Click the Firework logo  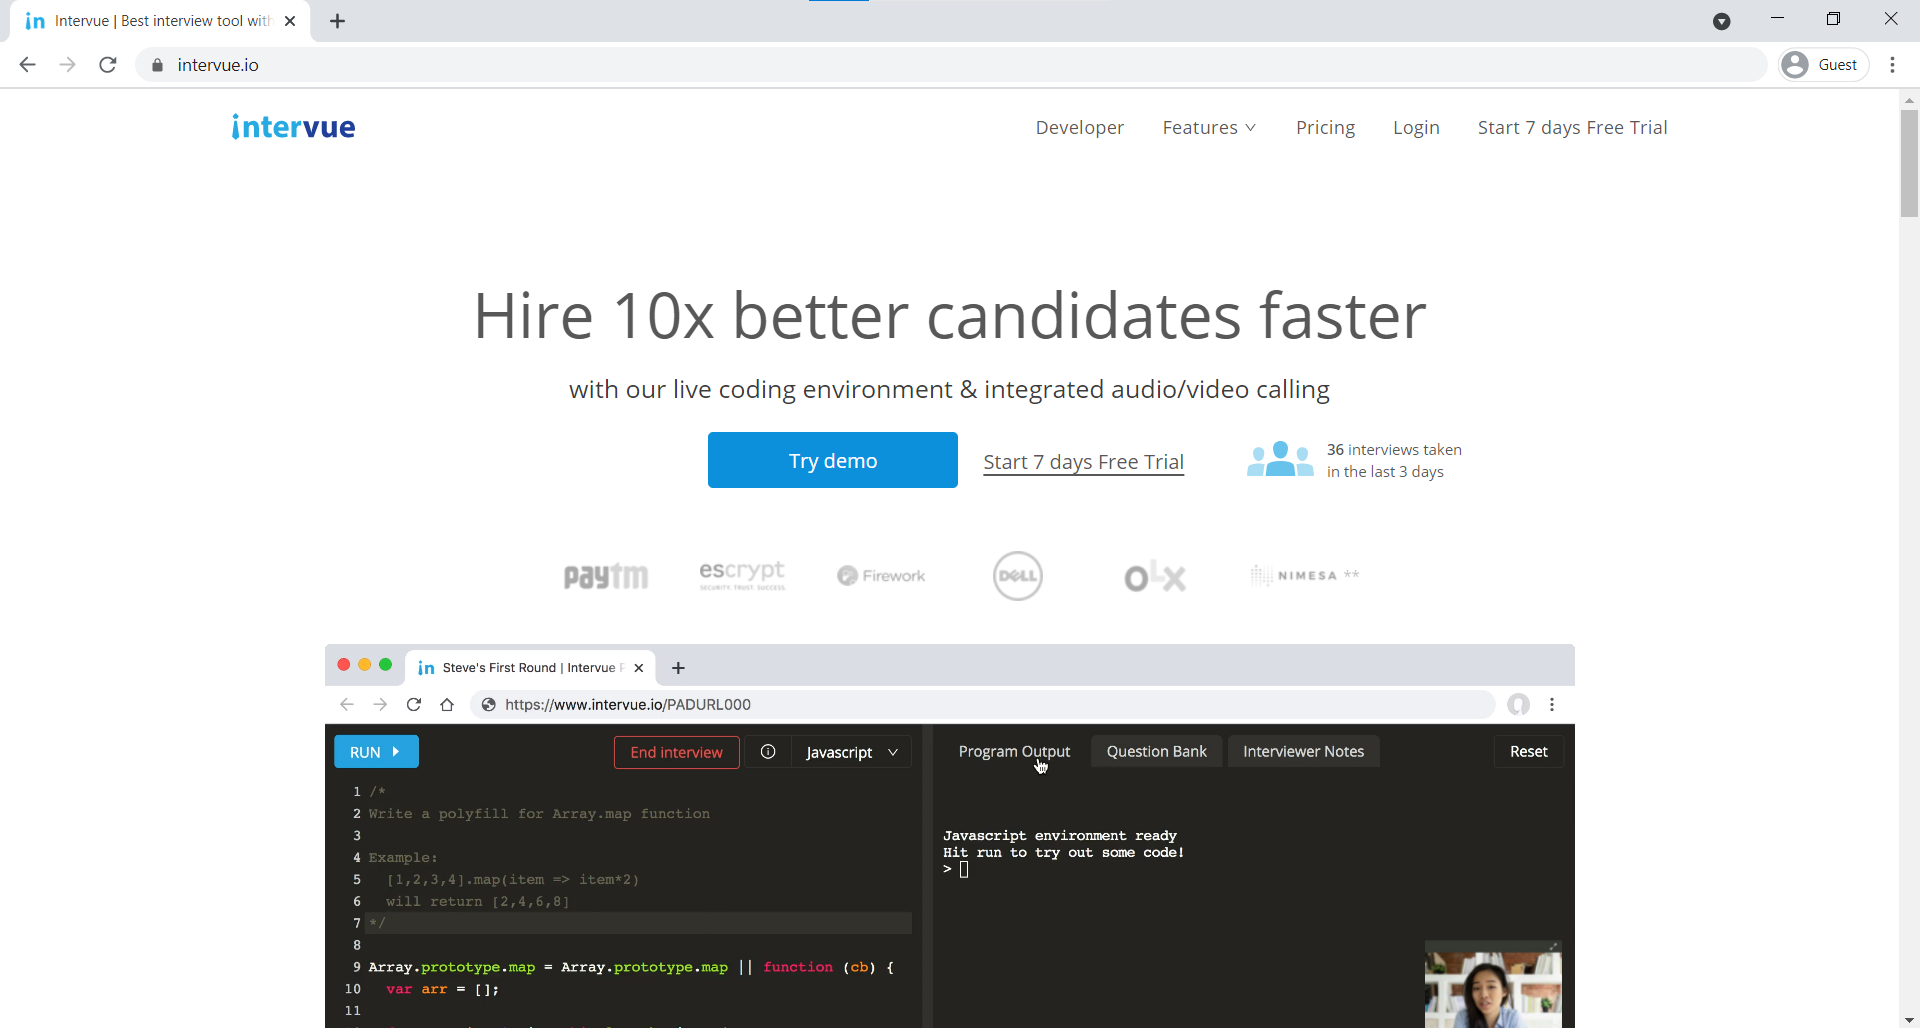click(881, 576)
